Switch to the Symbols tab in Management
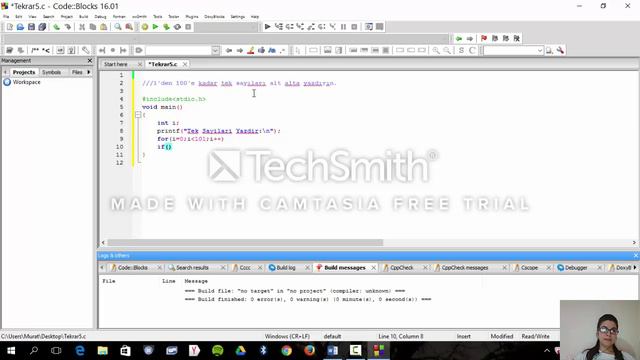 pyautogui.click(x=51, y=72)
